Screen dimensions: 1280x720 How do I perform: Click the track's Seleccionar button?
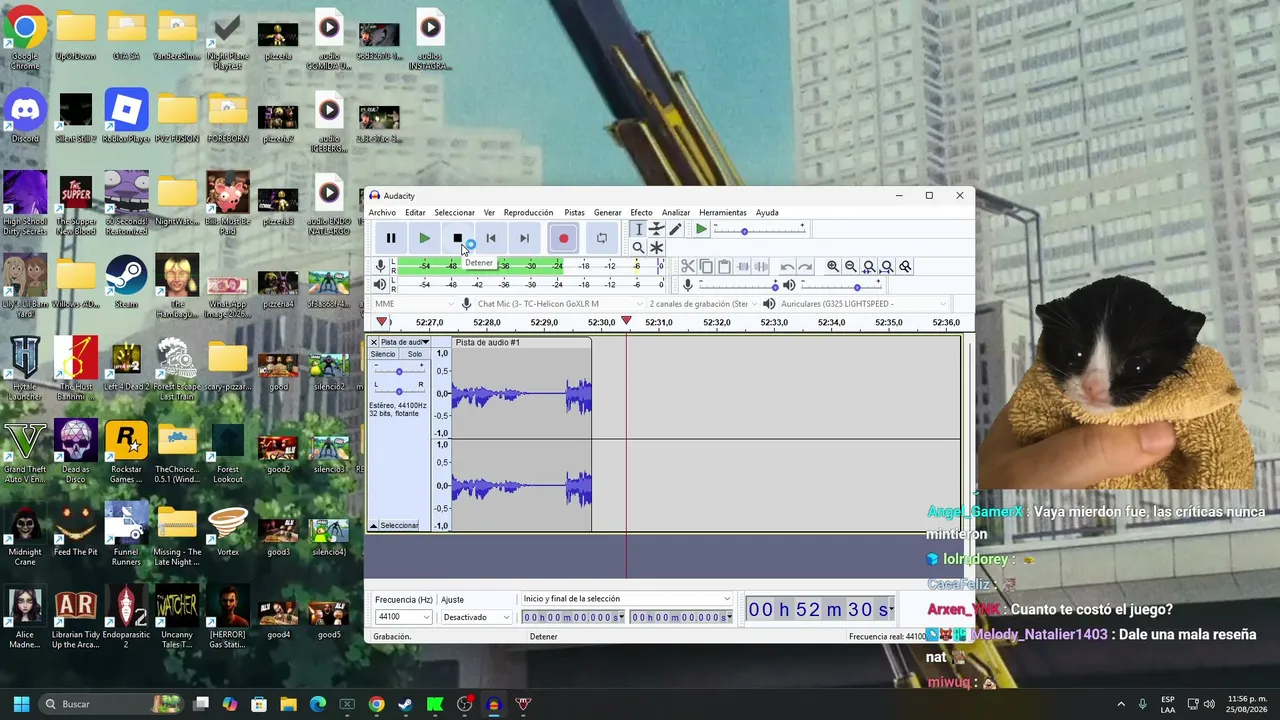coord(399,525)
